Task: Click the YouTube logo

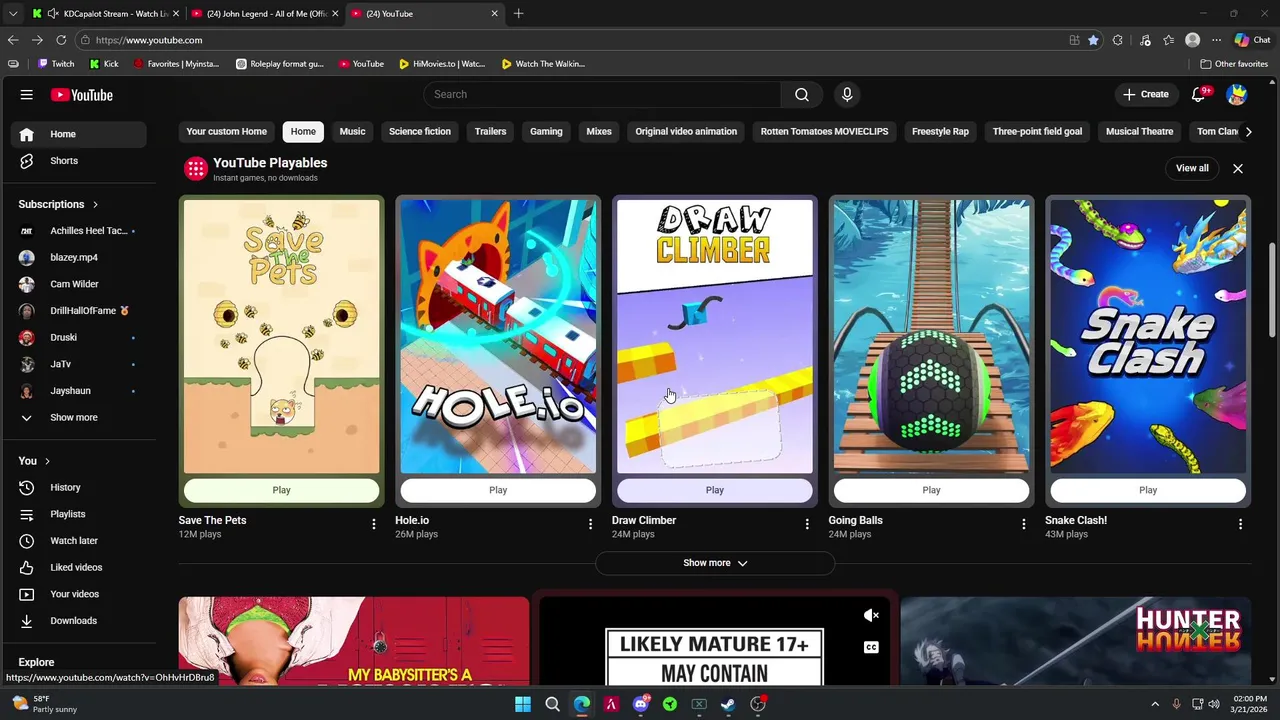Action: point(82,95)
